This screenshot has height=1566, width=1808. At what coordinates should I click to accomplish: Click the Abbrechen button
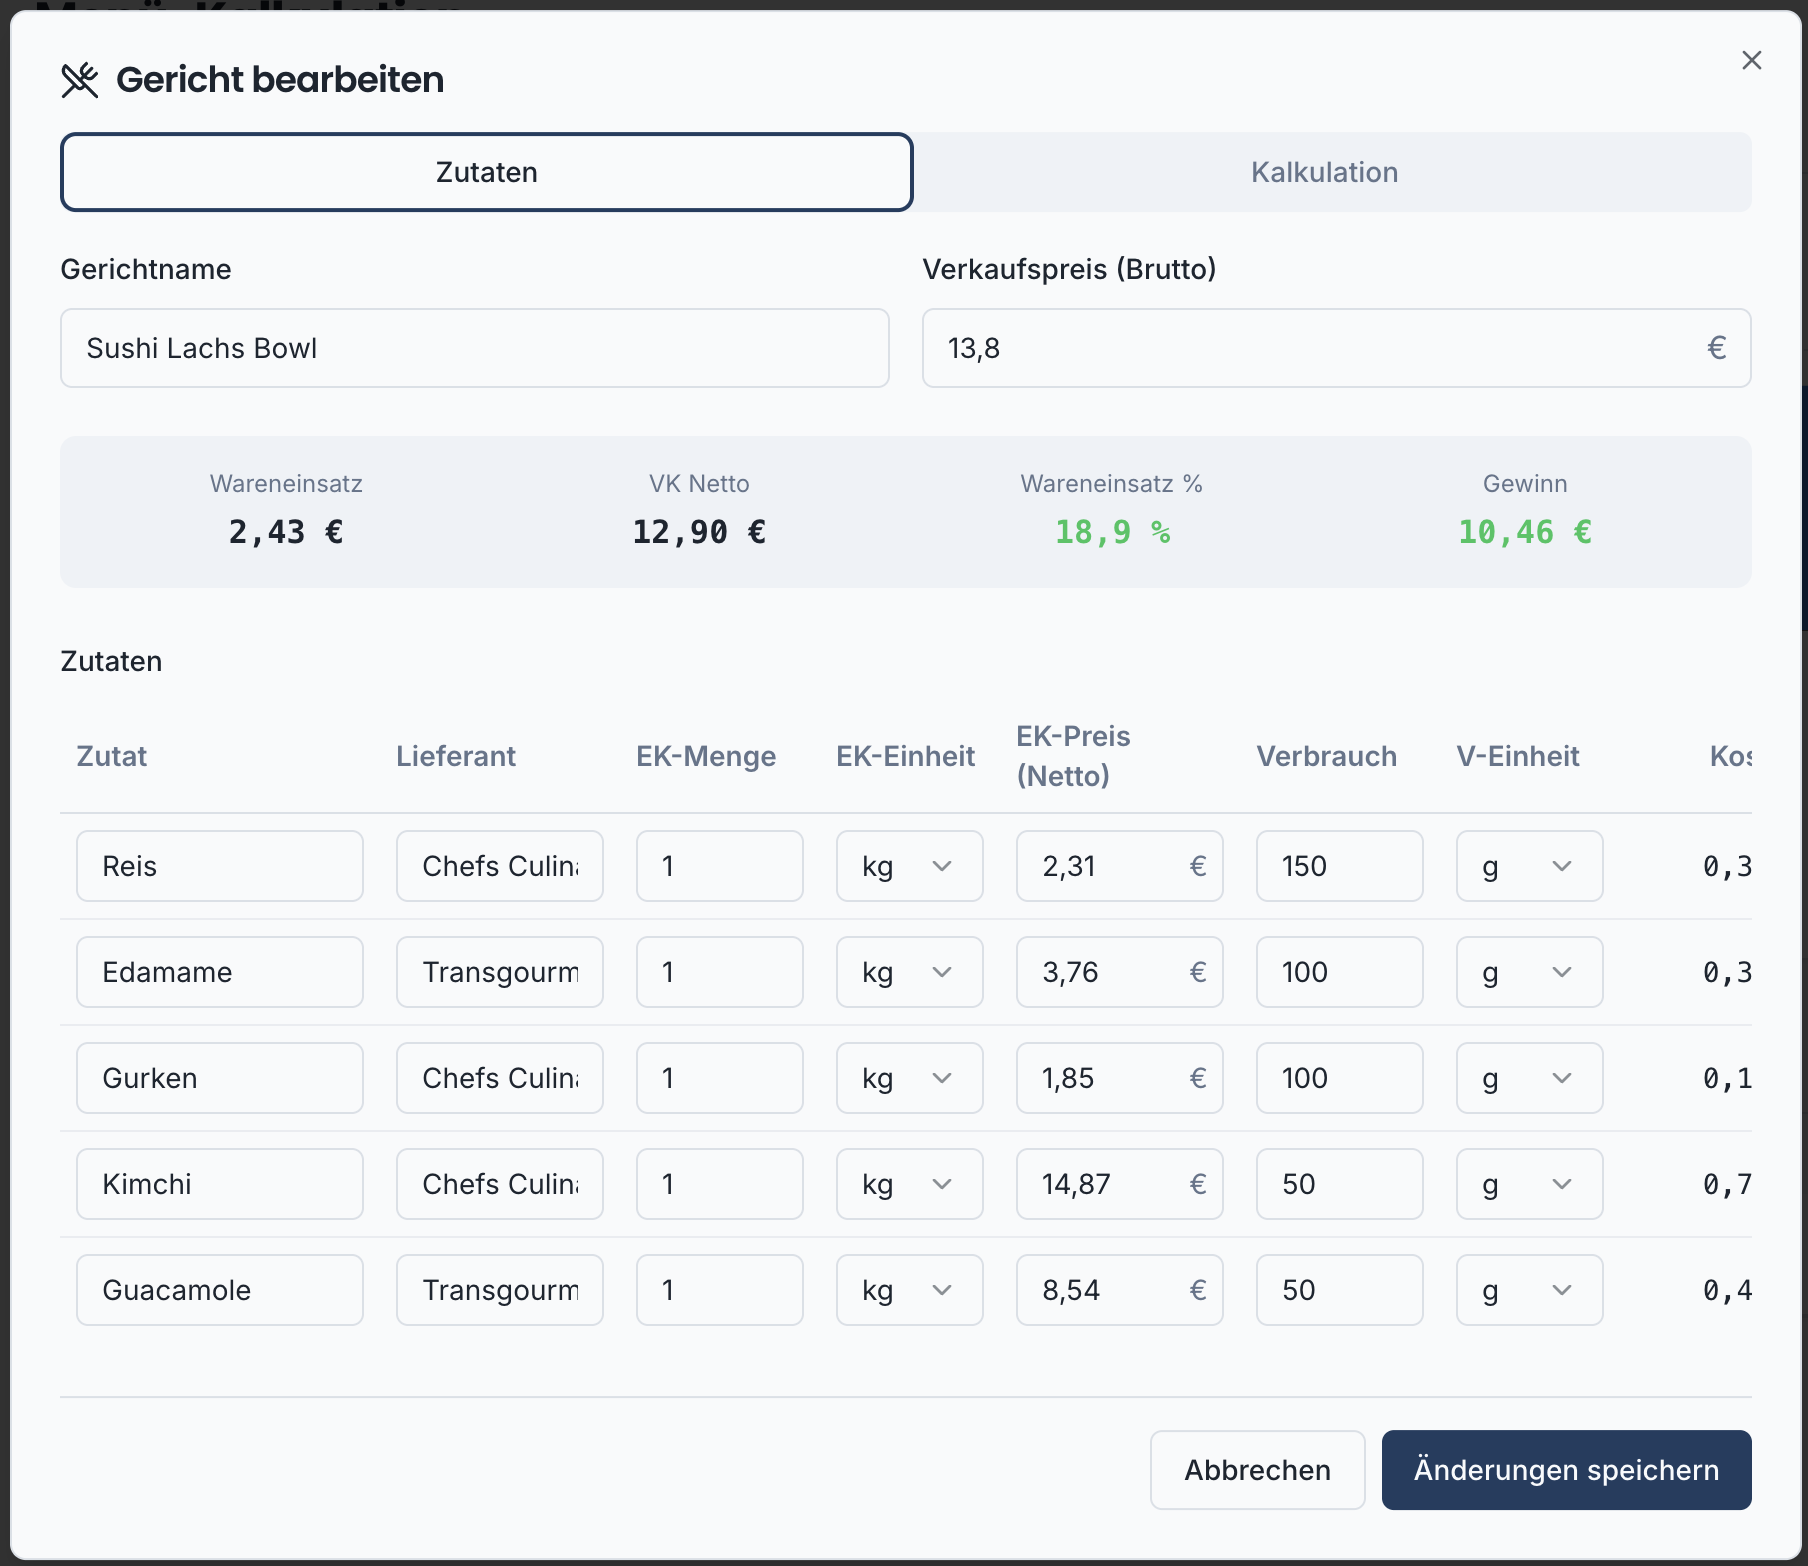[1257, 1470]
